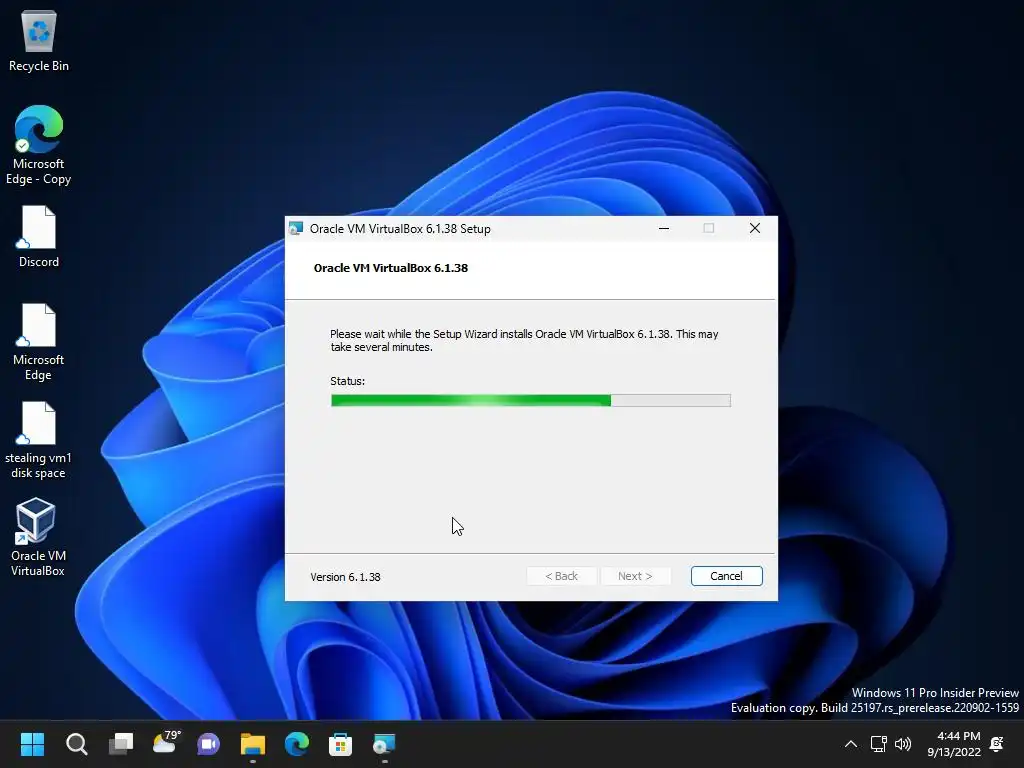Open the weather widget showing 79°
The image size is (1024, 768).
(165, 744)
